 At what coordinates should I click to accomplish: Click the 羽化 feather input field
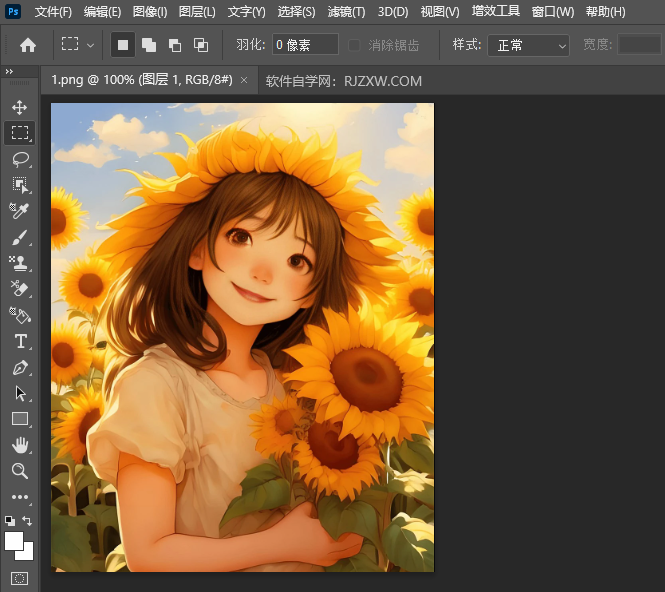tap(305, 45)
